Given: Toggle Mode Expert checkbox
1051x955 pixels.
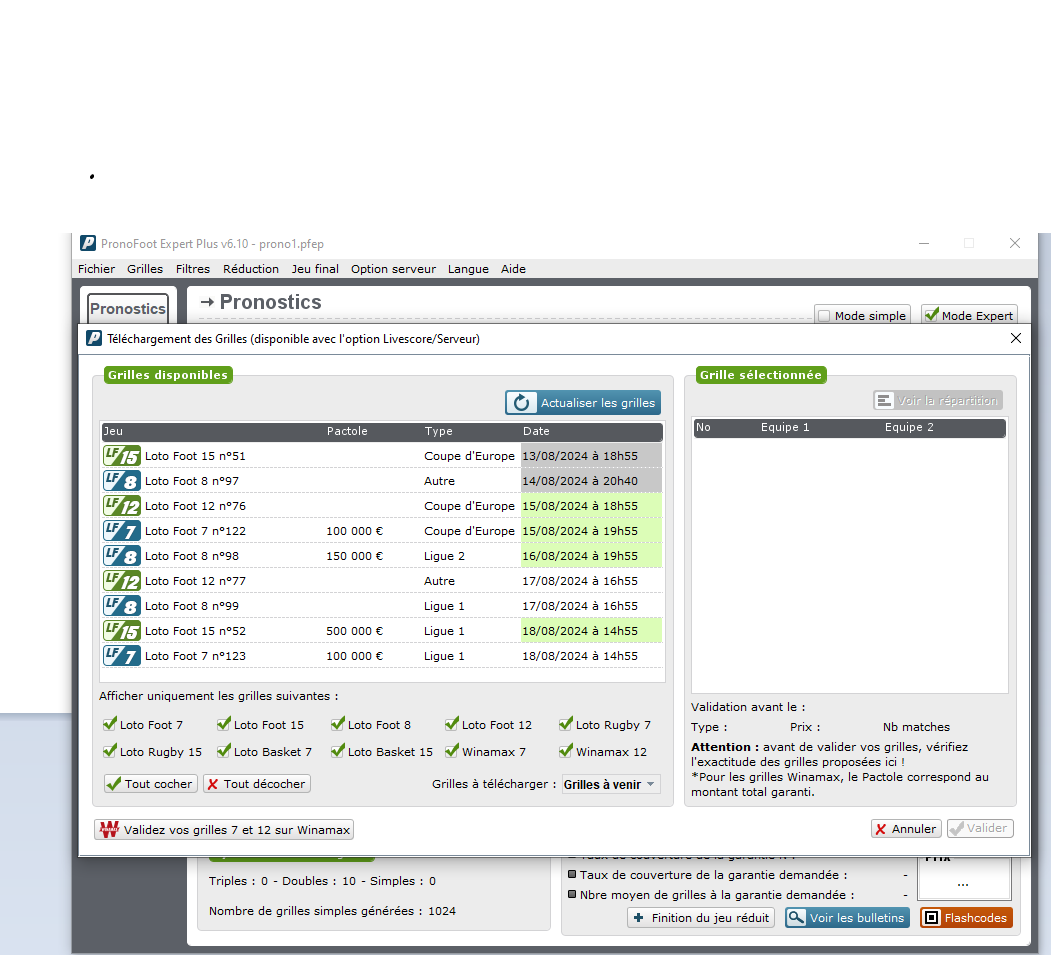Looking at the screenshot, I should pyautogui.click(x=932, y=314).
